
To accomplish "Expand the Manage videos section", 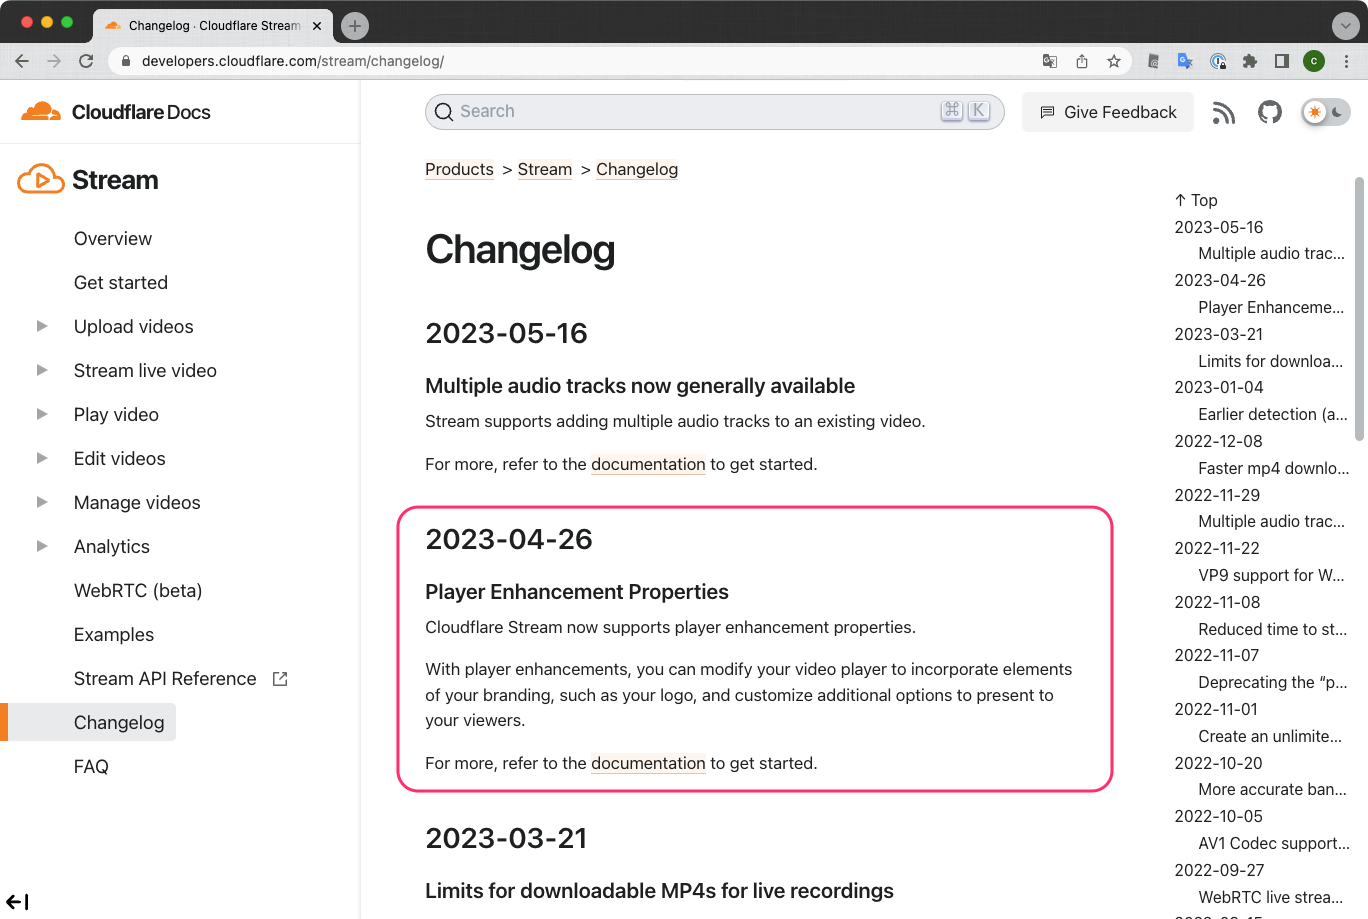I will (41, 502).
